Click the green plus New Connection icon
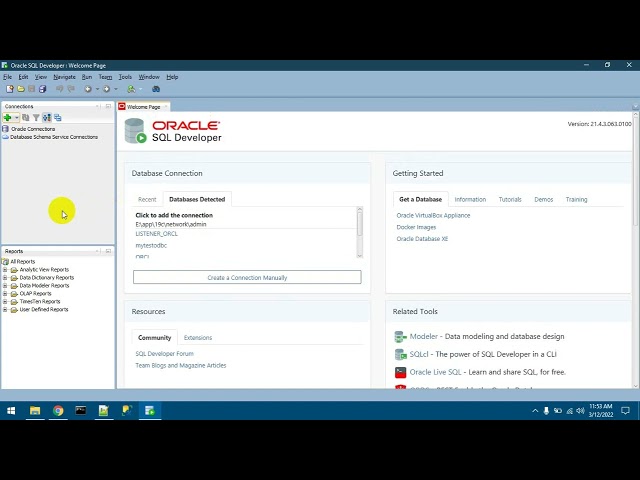The image size is (640, 480). [x=7, y=118]
